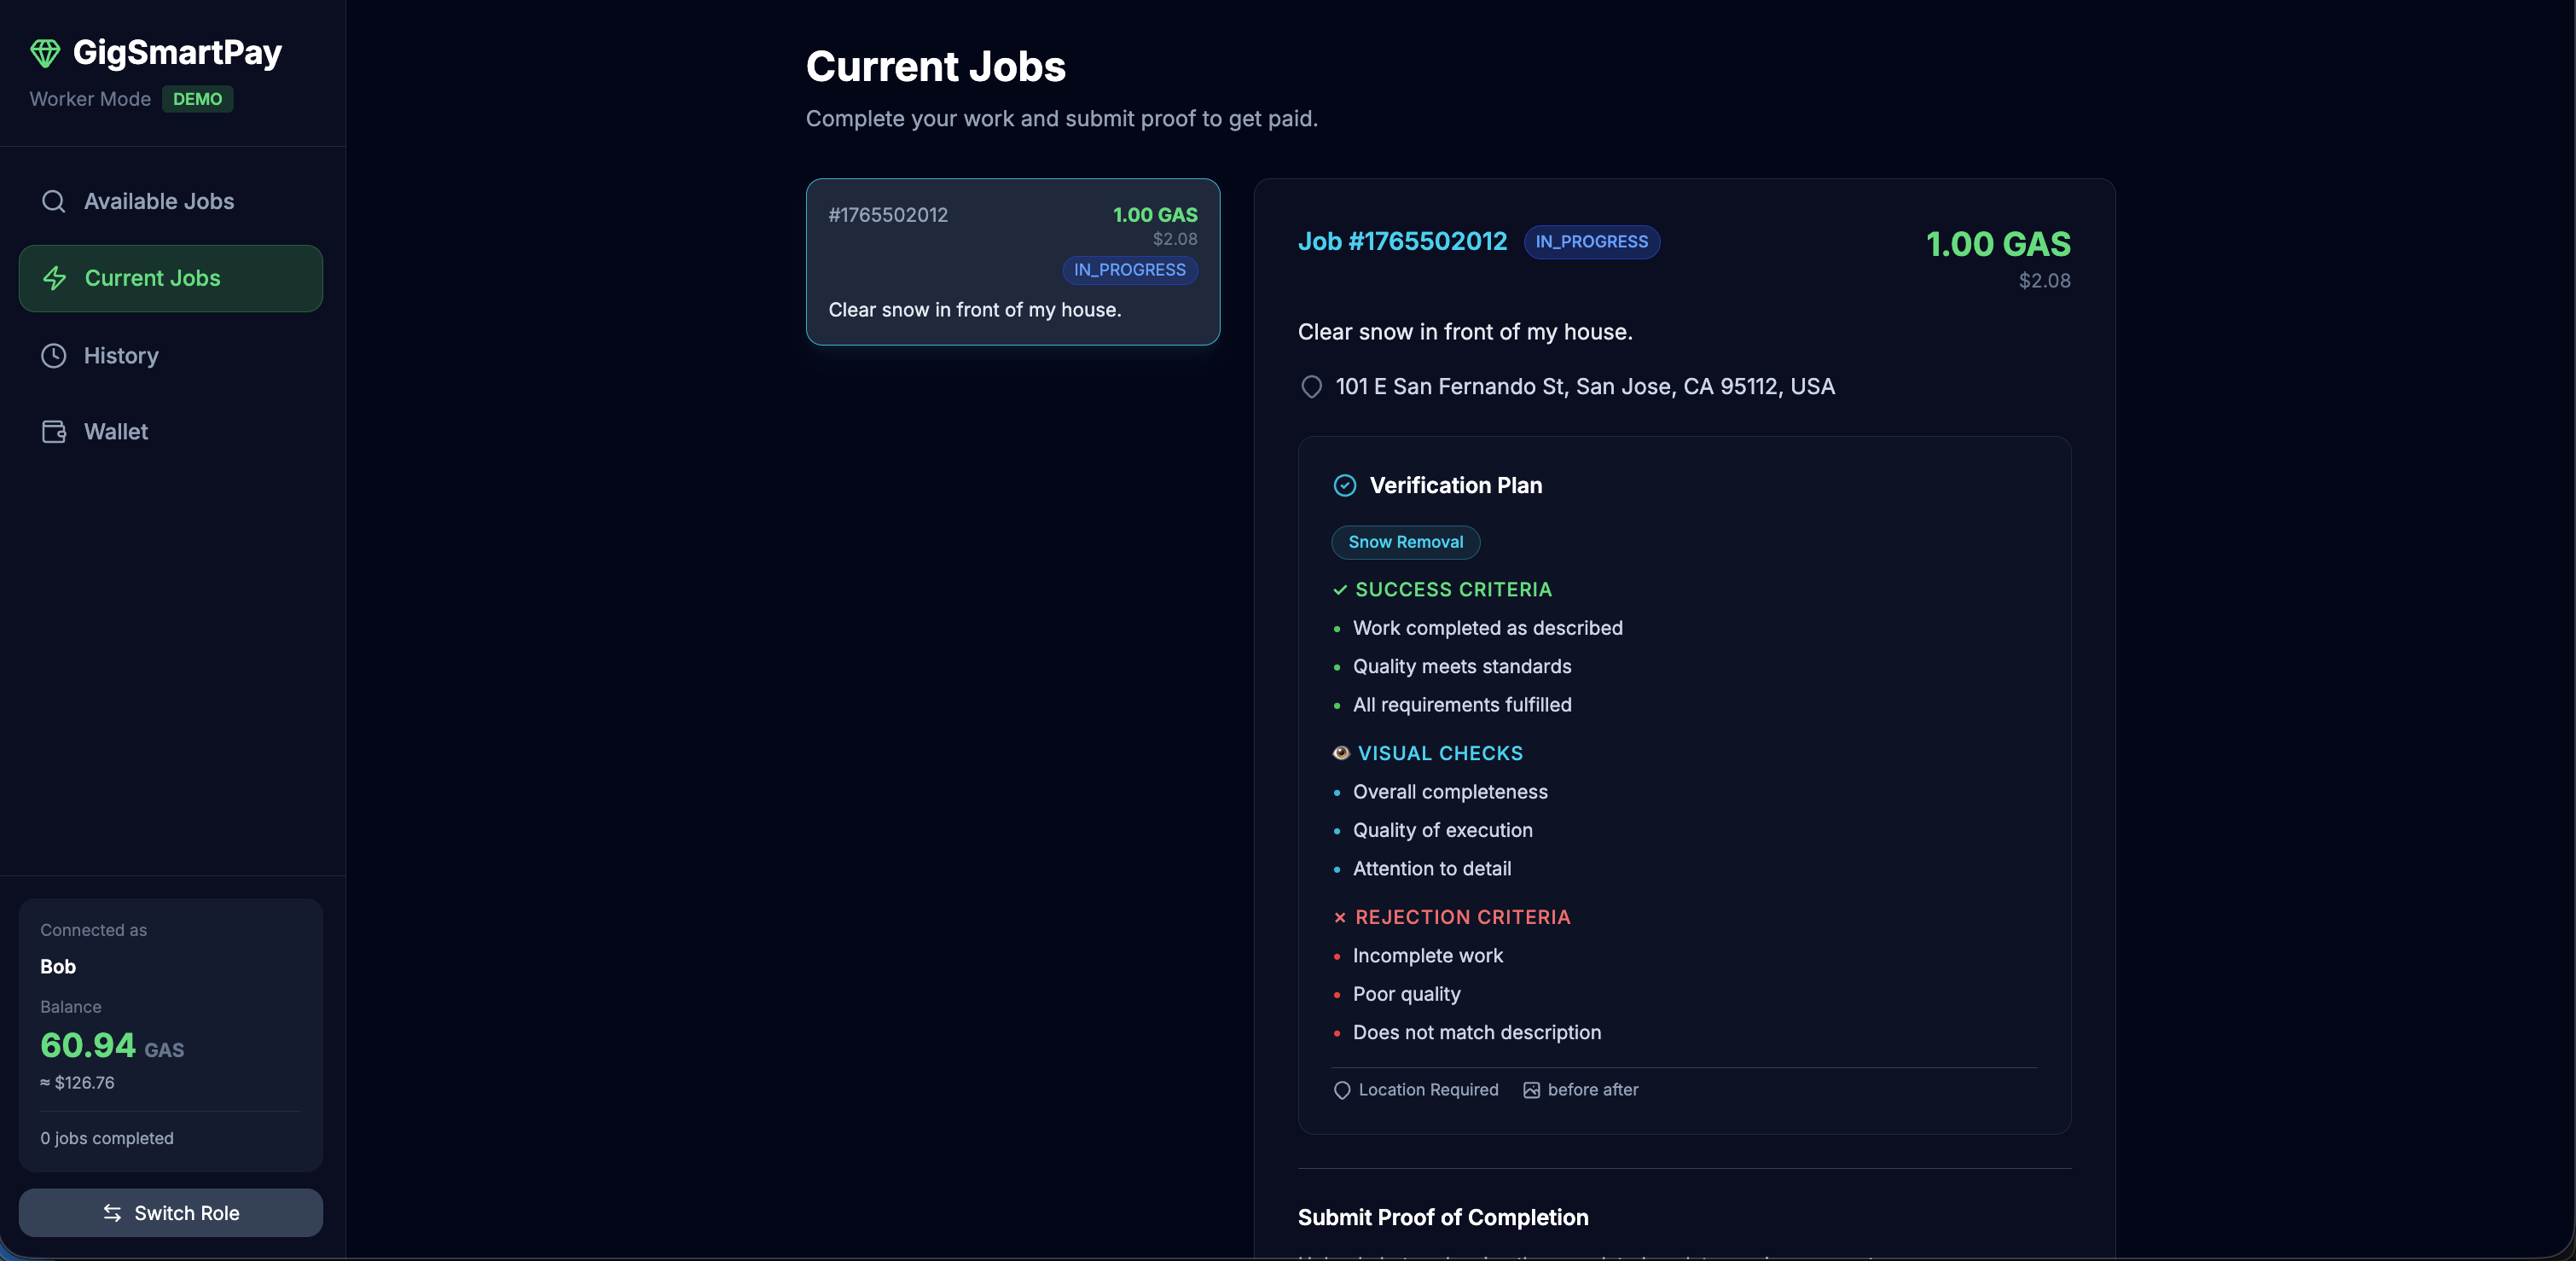Viewport: 2576px width, 1261px height.
Task: Open the Wallet section
Action: (116, 432)
